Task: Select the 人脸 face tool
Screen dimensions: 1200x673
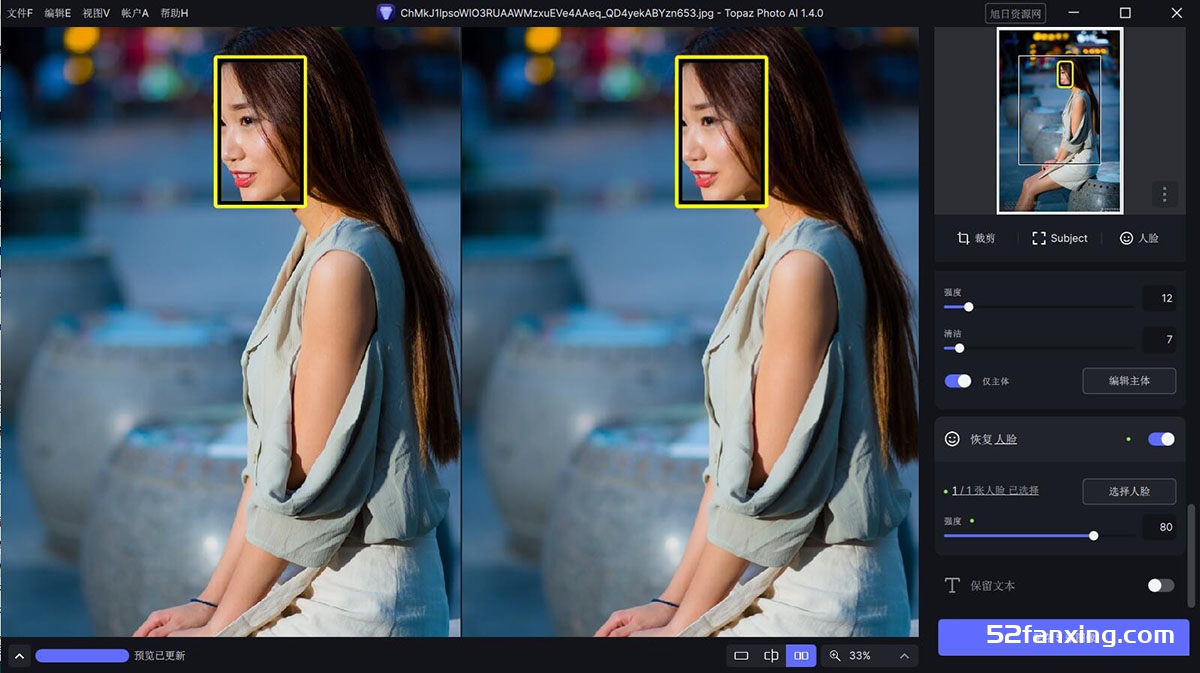Action: pos(1139,238)
